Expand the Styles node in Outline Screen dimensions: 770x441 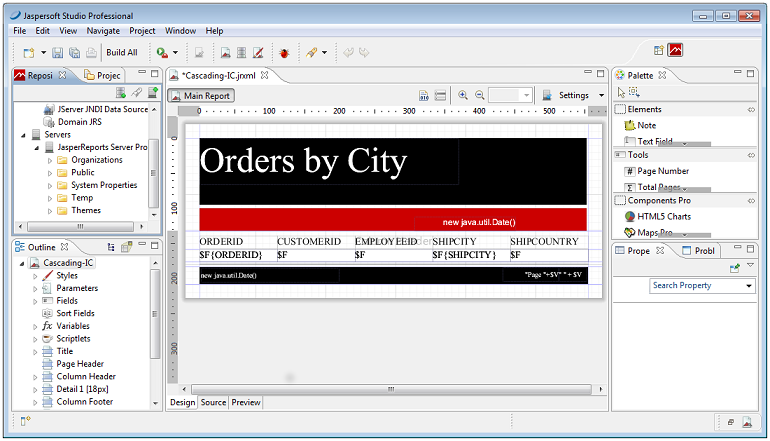35,276
